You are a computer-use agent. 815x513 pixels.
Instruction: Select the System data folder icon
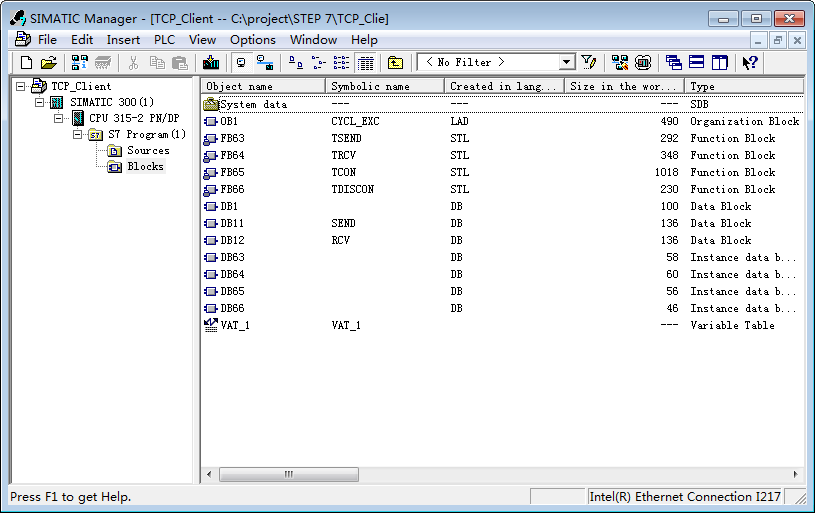[211, 104]
